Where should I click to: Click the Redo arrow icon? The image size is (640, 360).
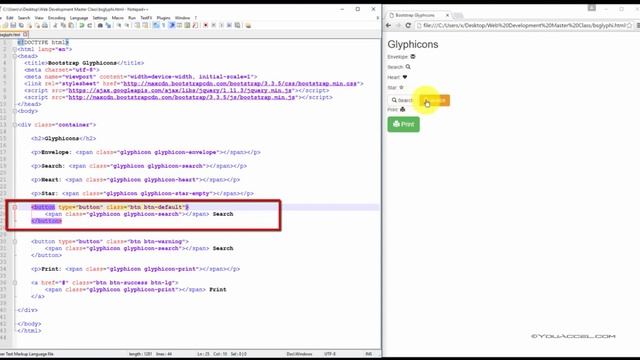pos(90,25)
